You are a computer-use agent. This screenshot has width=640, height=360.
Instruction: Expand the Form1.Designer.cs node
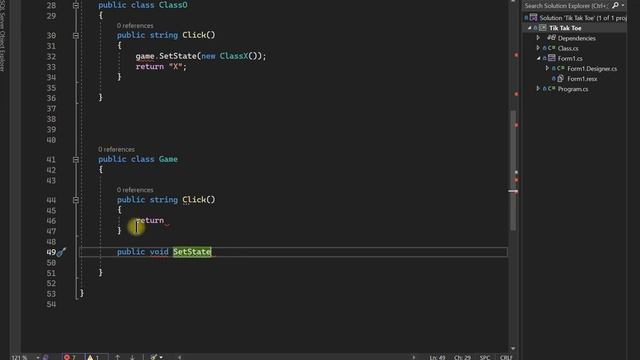click(x=547, y=68)
